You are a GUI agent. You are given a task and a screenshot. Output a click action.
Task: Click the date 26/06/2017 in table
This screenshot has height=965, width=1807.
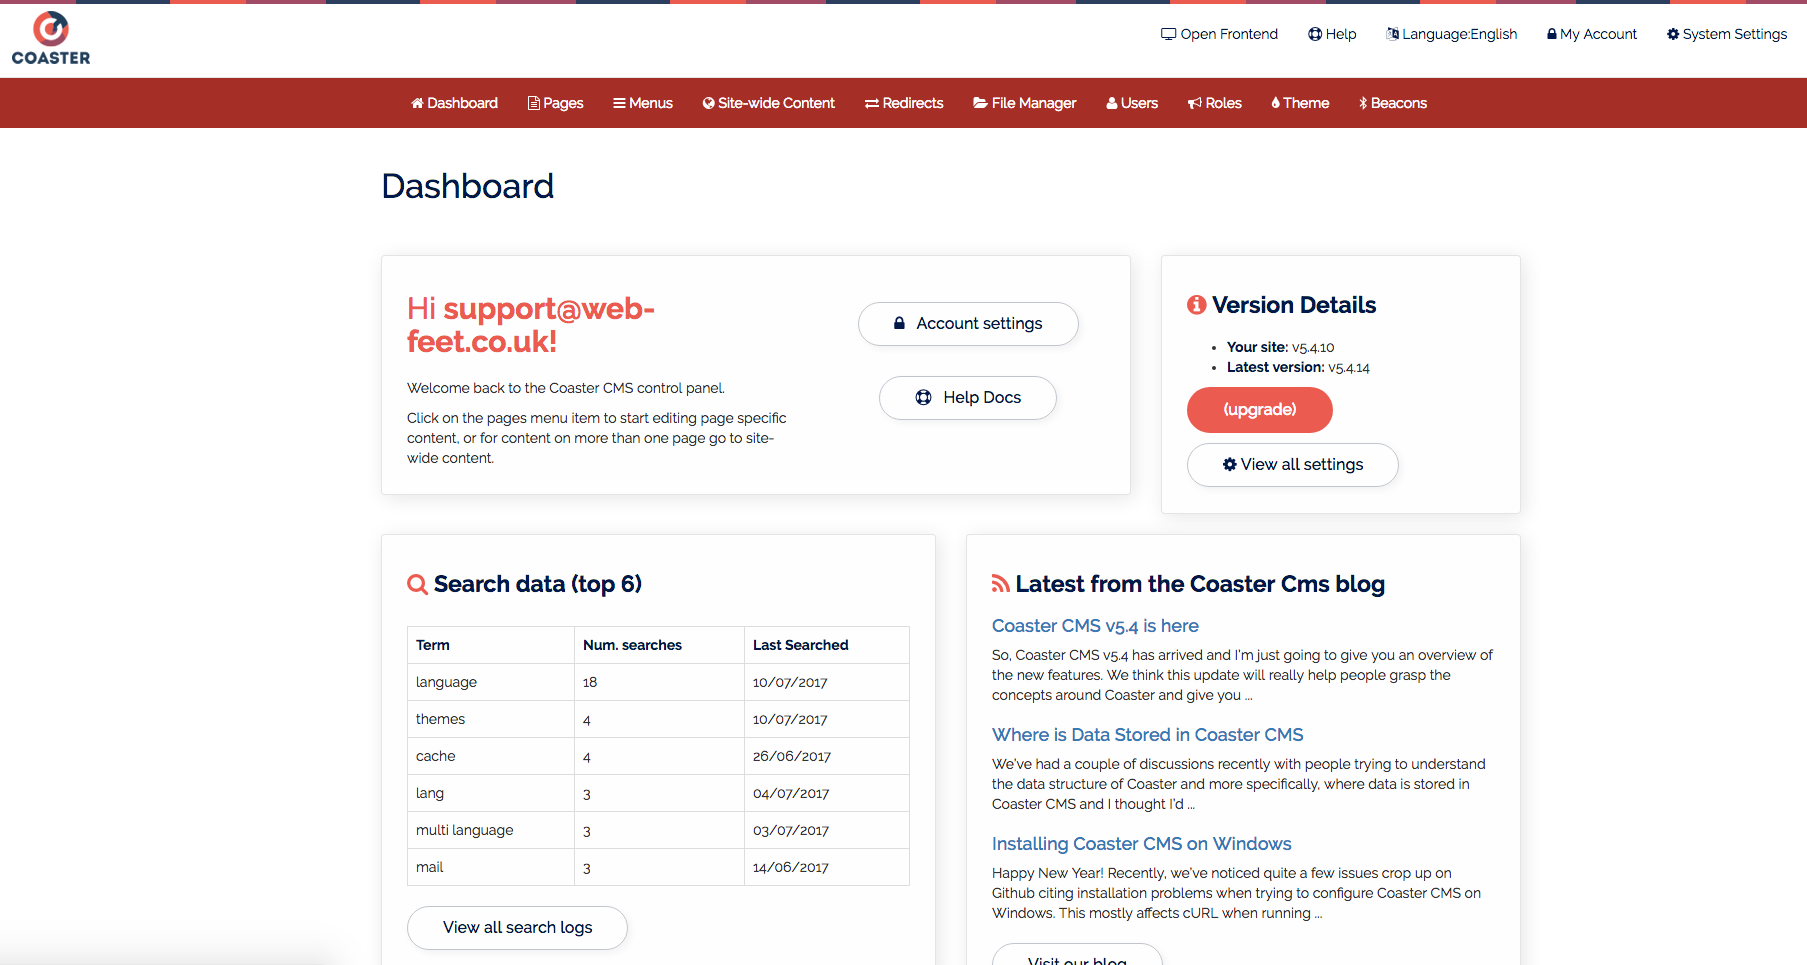pyautogui.click(x=792, y=757)
